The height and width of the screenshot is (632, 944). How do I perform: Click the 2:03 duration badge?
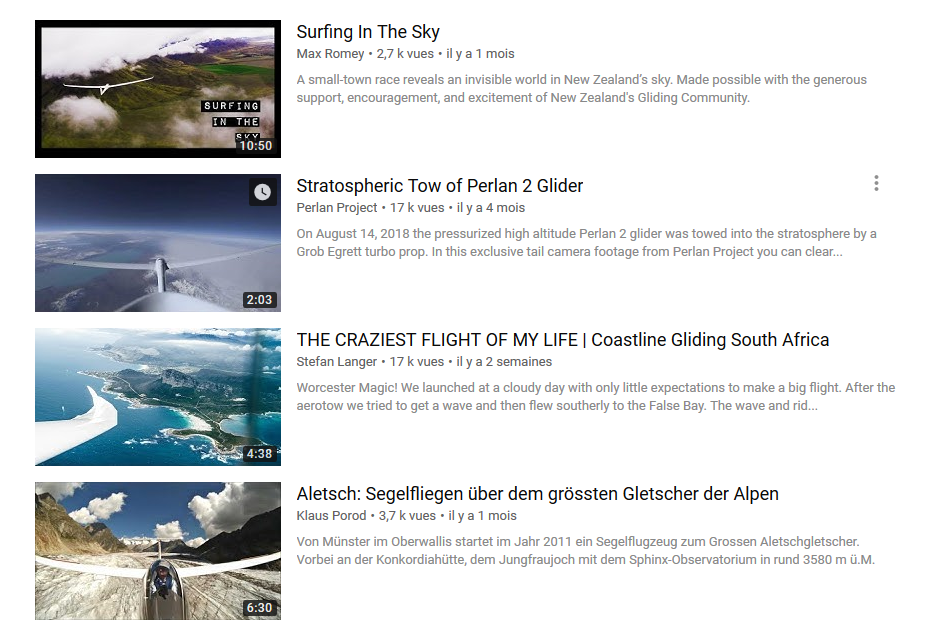[x=259, y=300]
